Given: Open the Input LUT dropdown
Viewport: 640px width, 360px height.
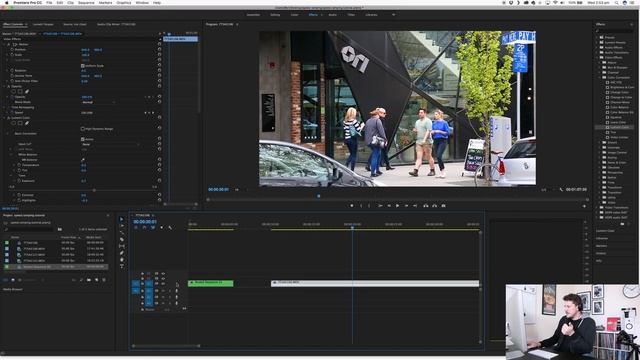Looking at the screenshot, I should point(111,144).
